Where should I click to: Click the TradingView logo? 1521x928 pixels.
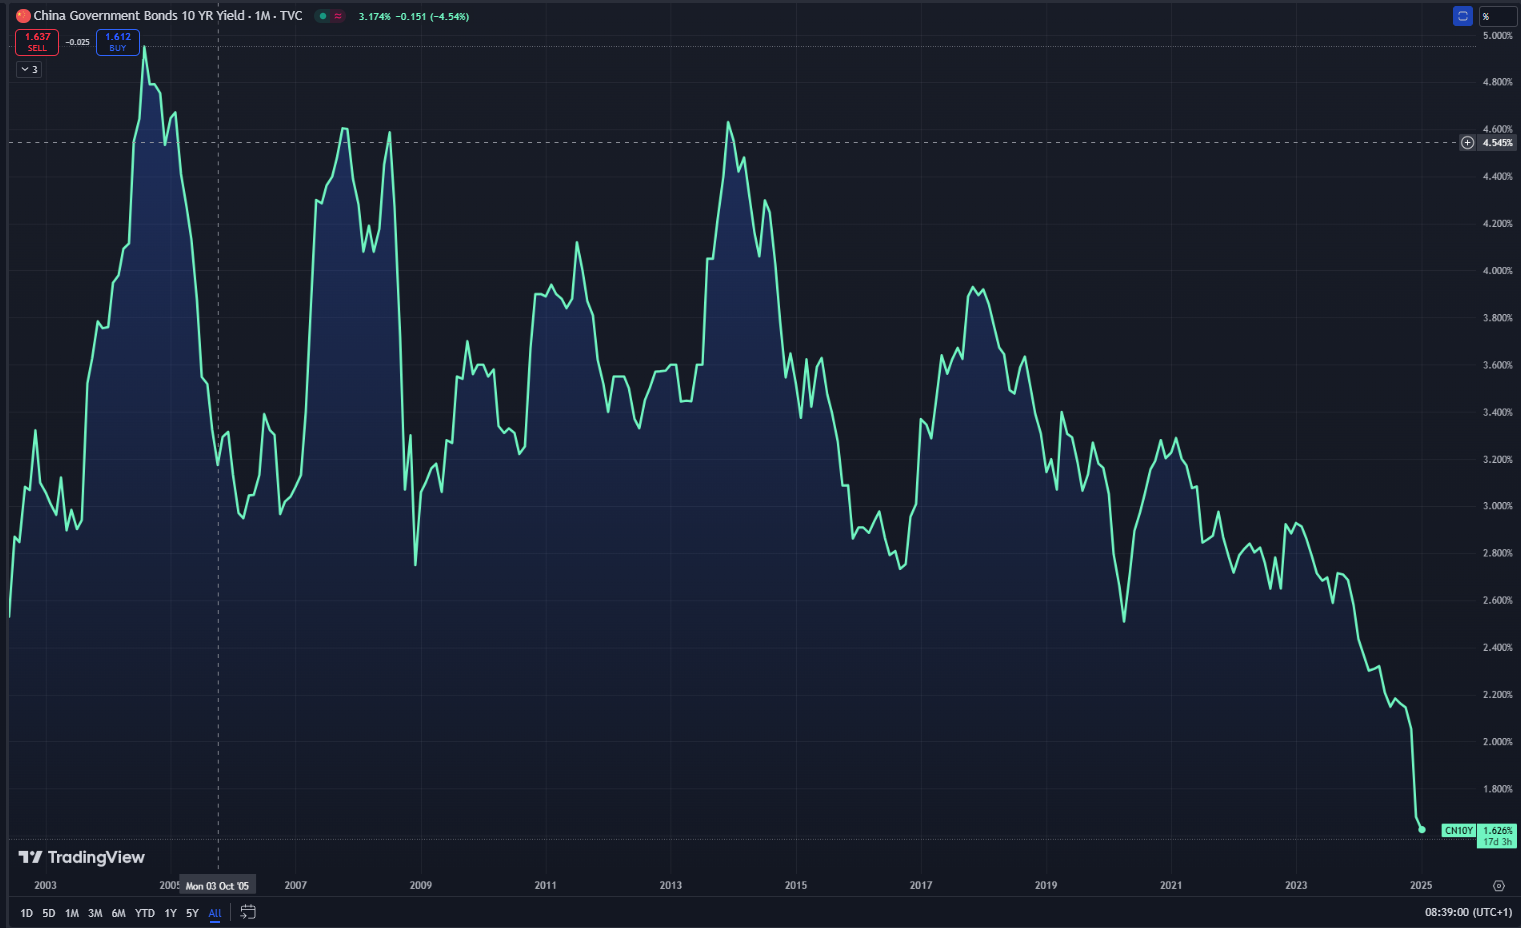tap(82, 857)
